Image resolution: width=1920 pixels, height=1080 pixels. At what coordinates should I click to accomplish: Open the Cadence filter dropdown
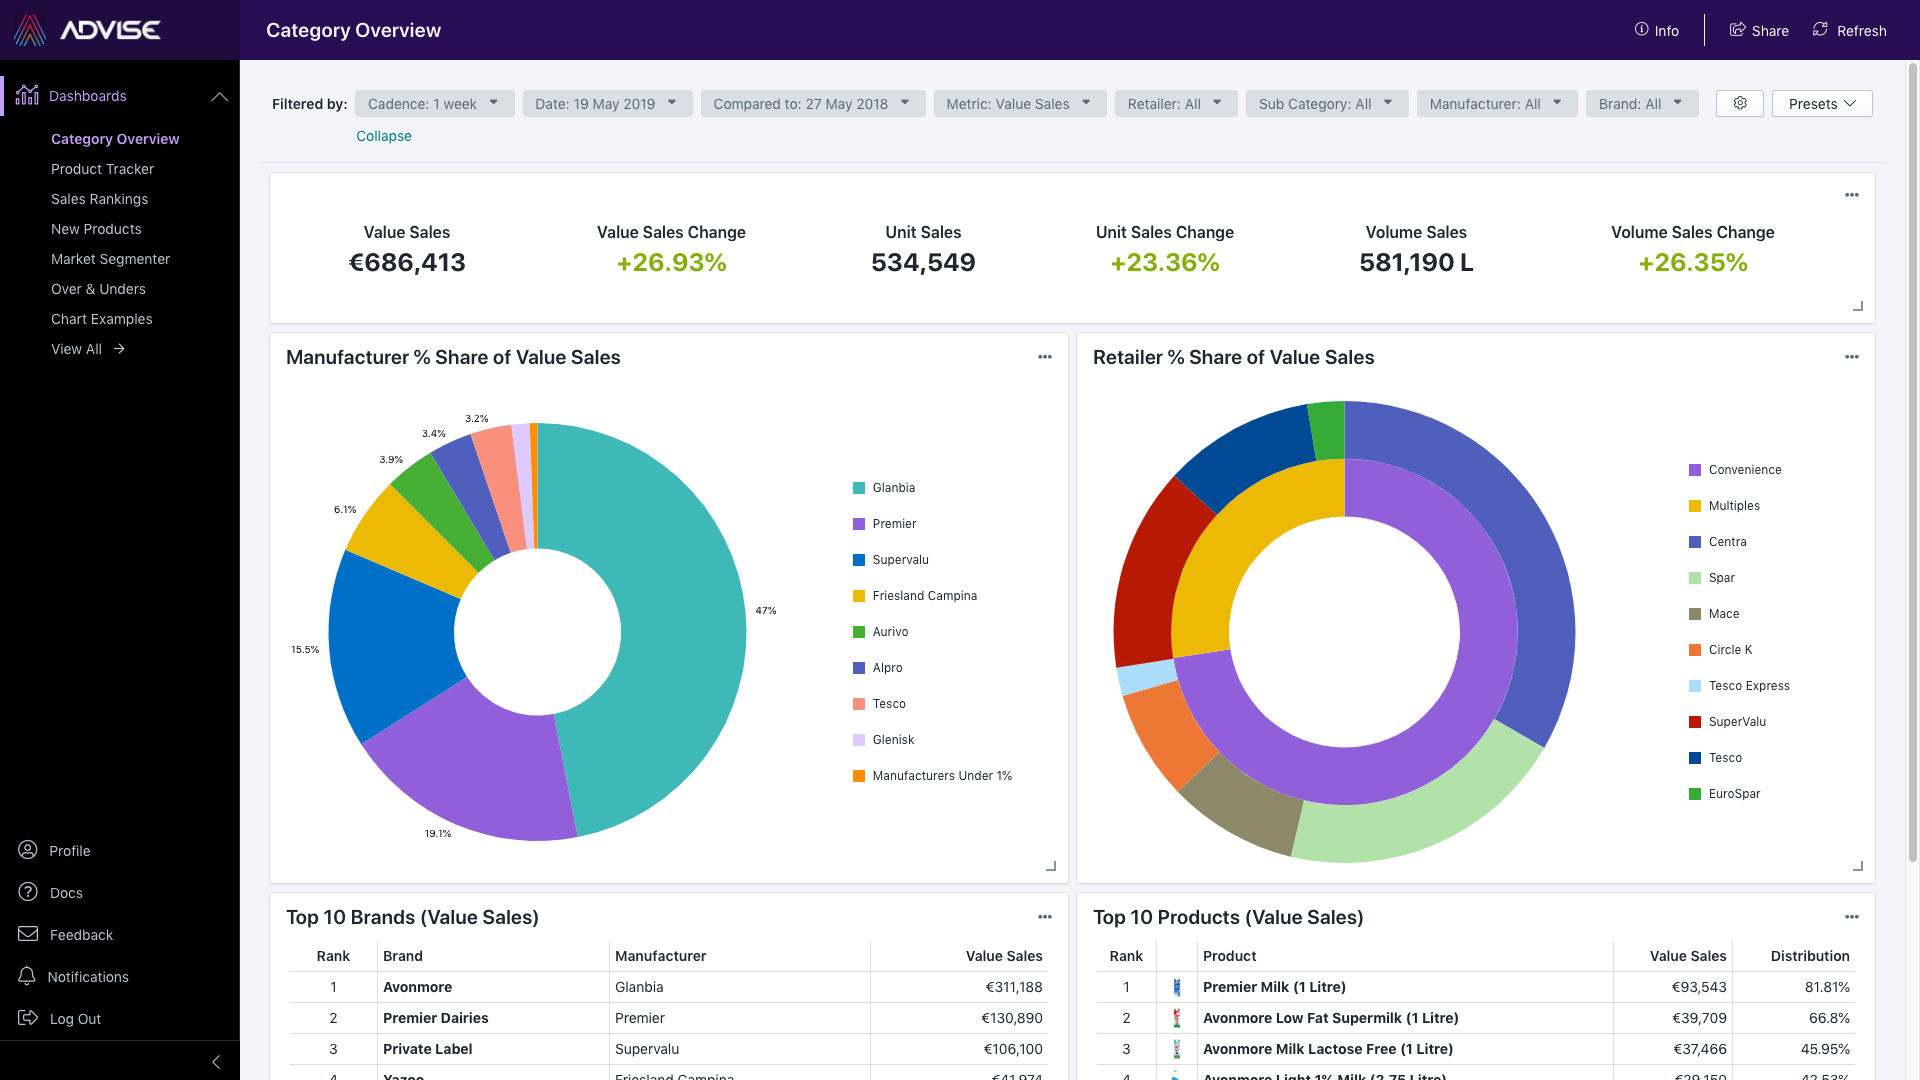[434, 103]
